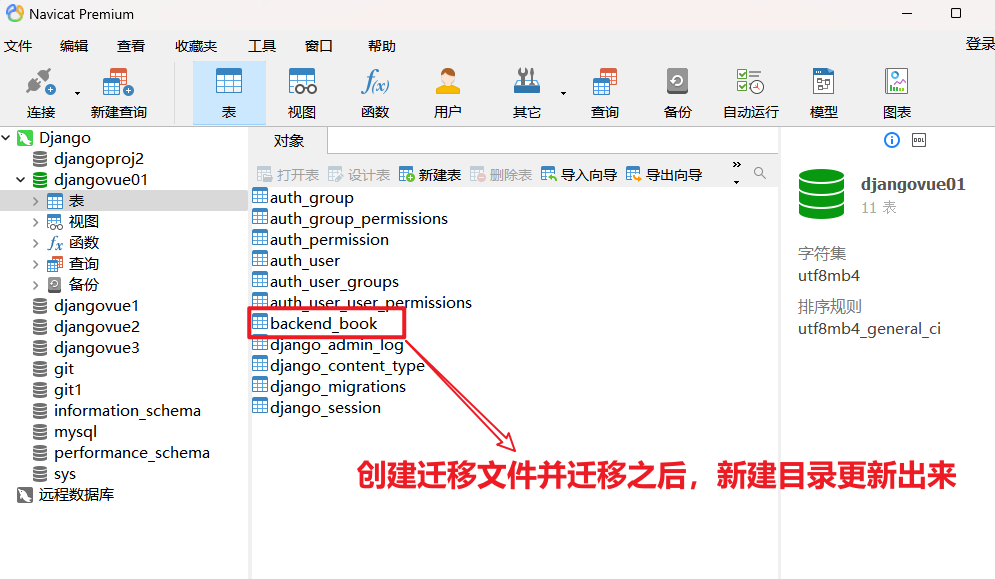Click the Others (其它) toolbar icon

pyautogui.click(x=527, y=93)
